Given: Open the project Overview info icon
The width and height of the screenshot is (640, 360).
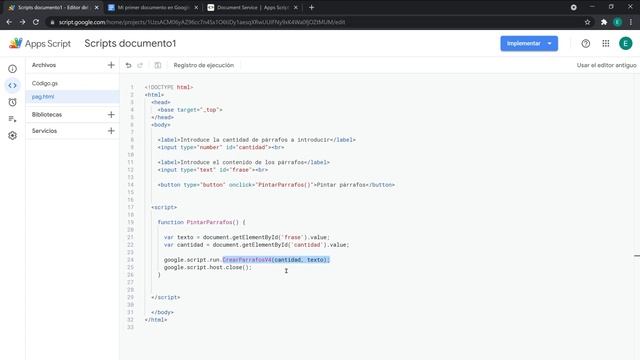Looking at the screenshot, I should click(x=13, y=69).
